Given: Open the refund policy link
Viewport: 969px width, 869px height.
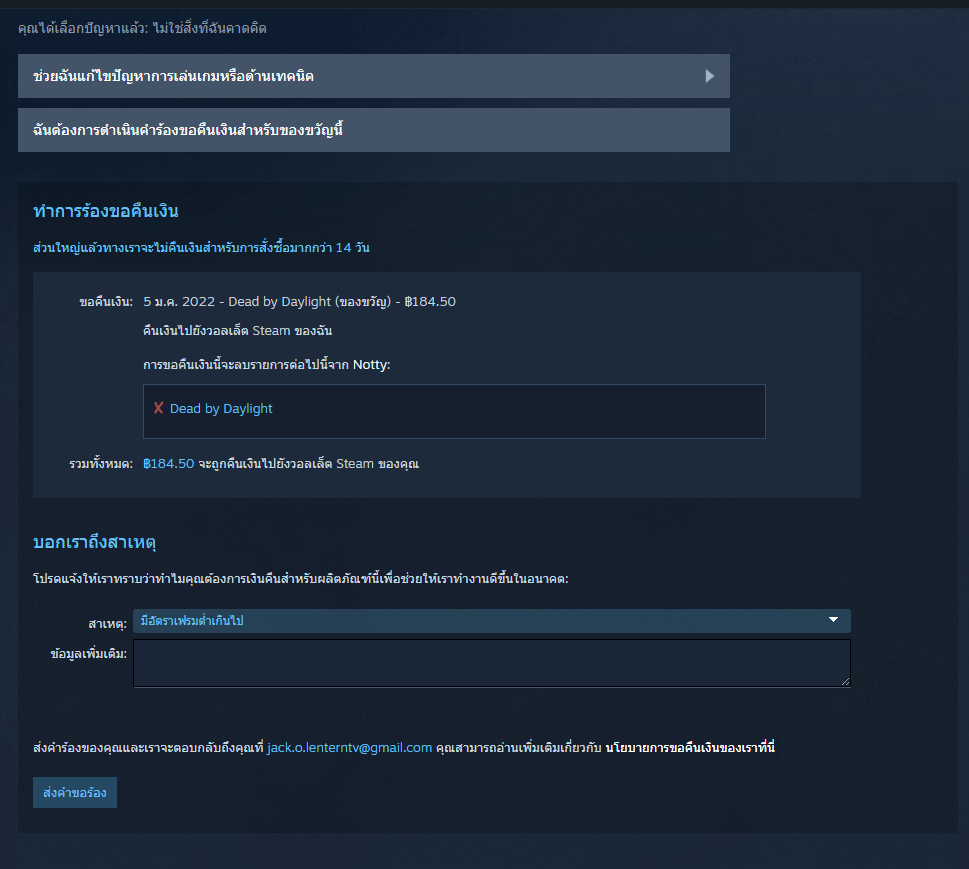Looking at the screenshot, I should pos(690,747).
